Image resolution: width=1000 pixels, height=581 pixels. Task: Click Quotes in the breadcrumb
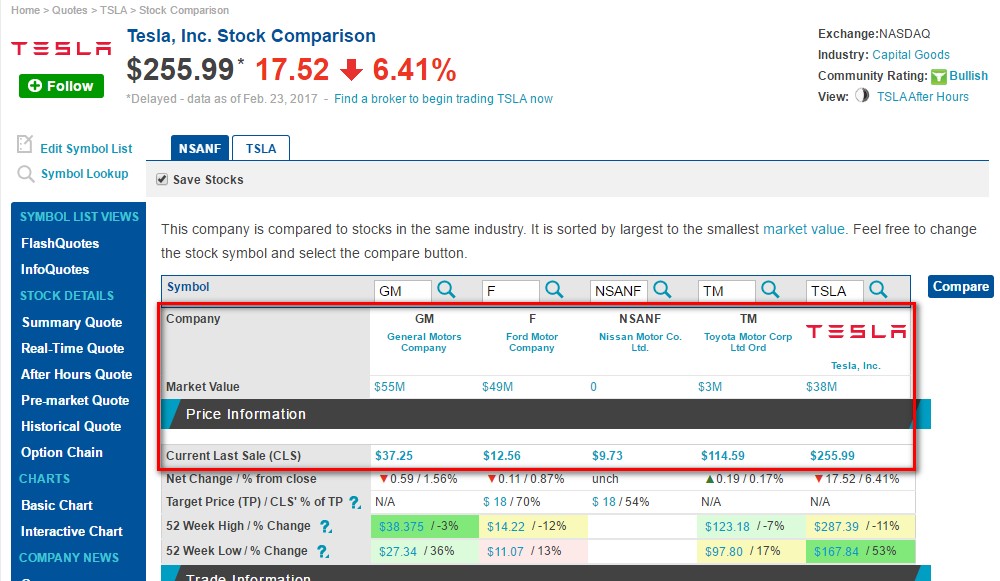coord(70,10)
